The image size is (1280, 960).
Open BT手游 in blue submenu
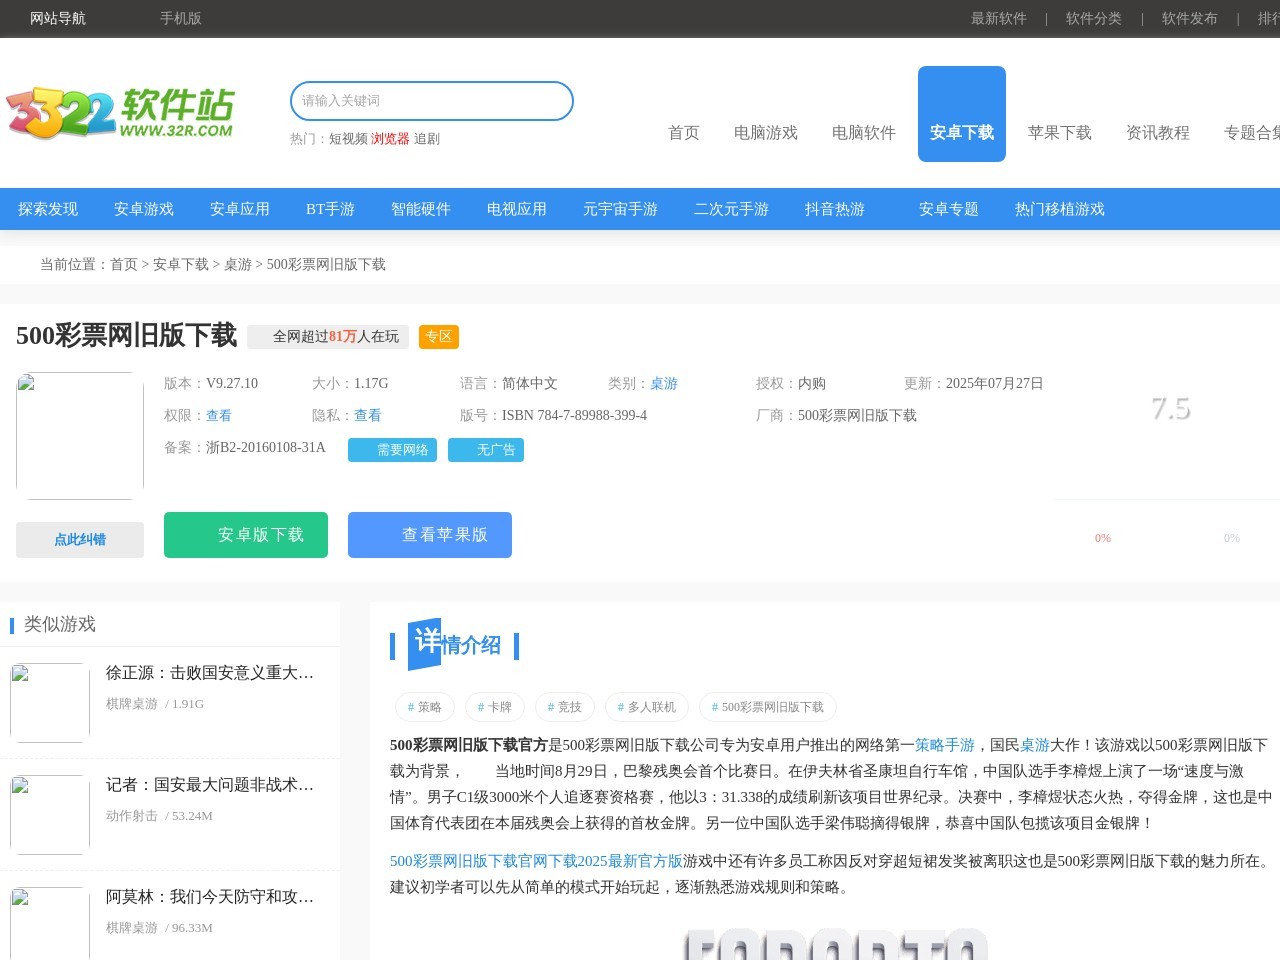pos(330,209)
